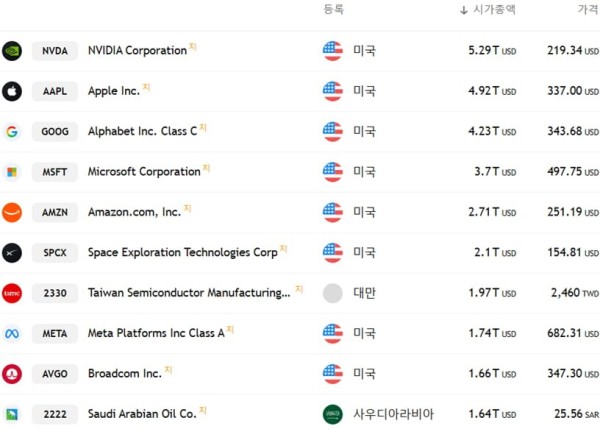600x429 pixels.
Task: Click the Apple logo icon
Action: (12, 91)
